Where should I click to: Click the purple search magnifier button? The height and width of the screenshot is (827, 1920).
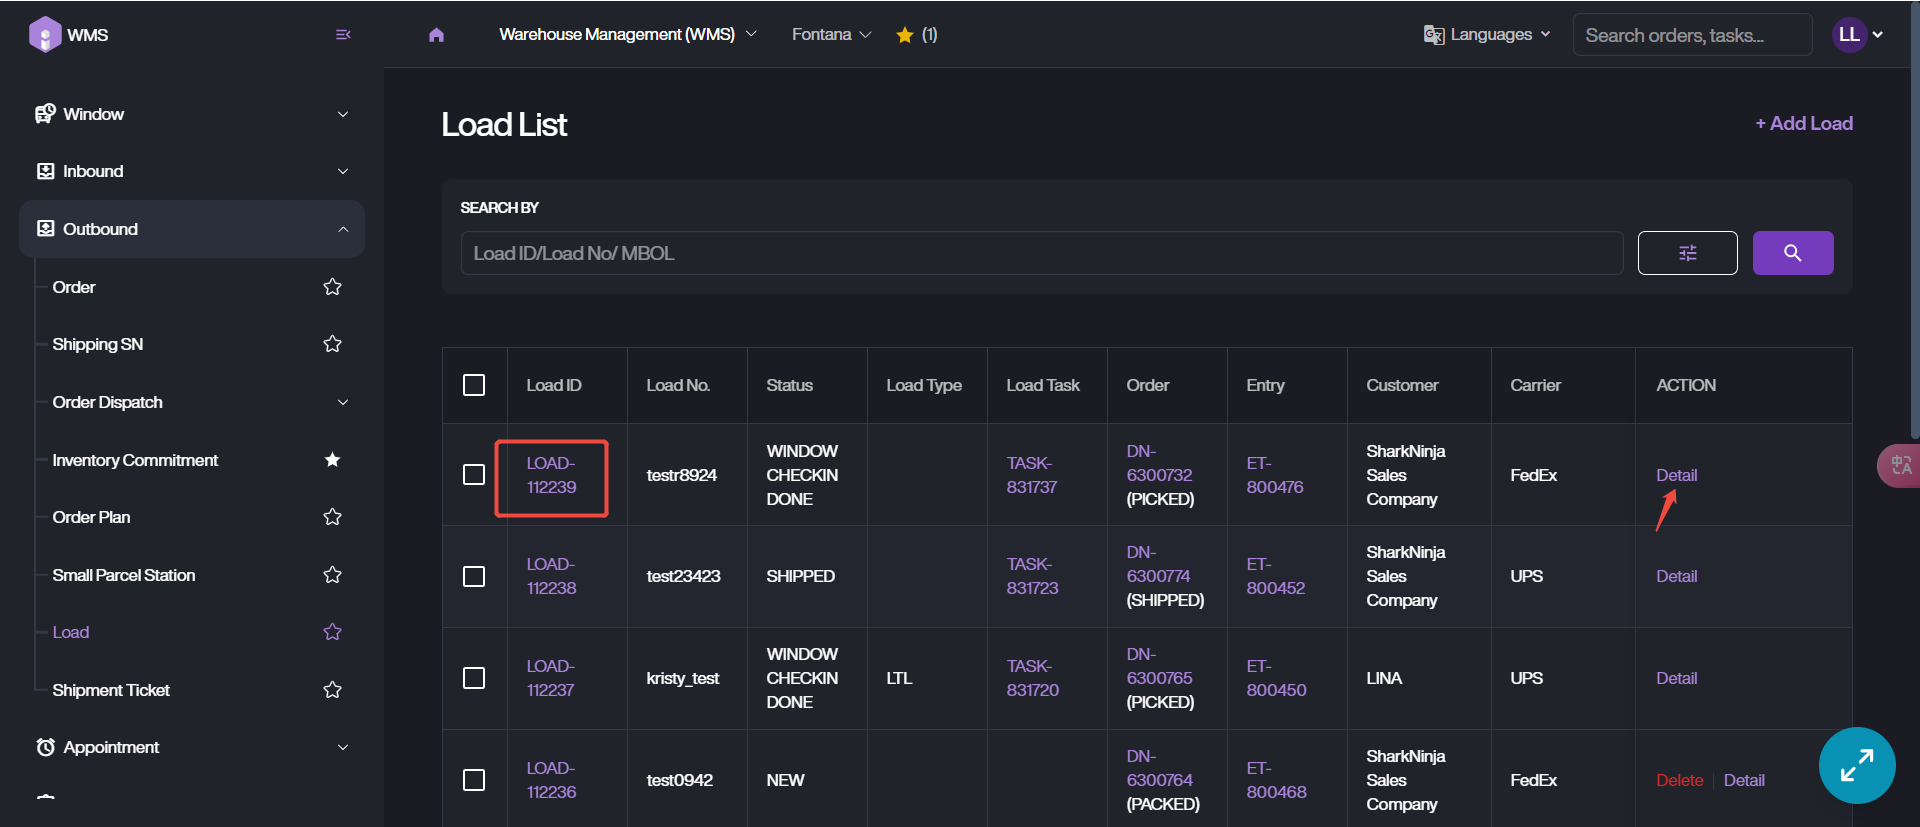(1792, 253)
